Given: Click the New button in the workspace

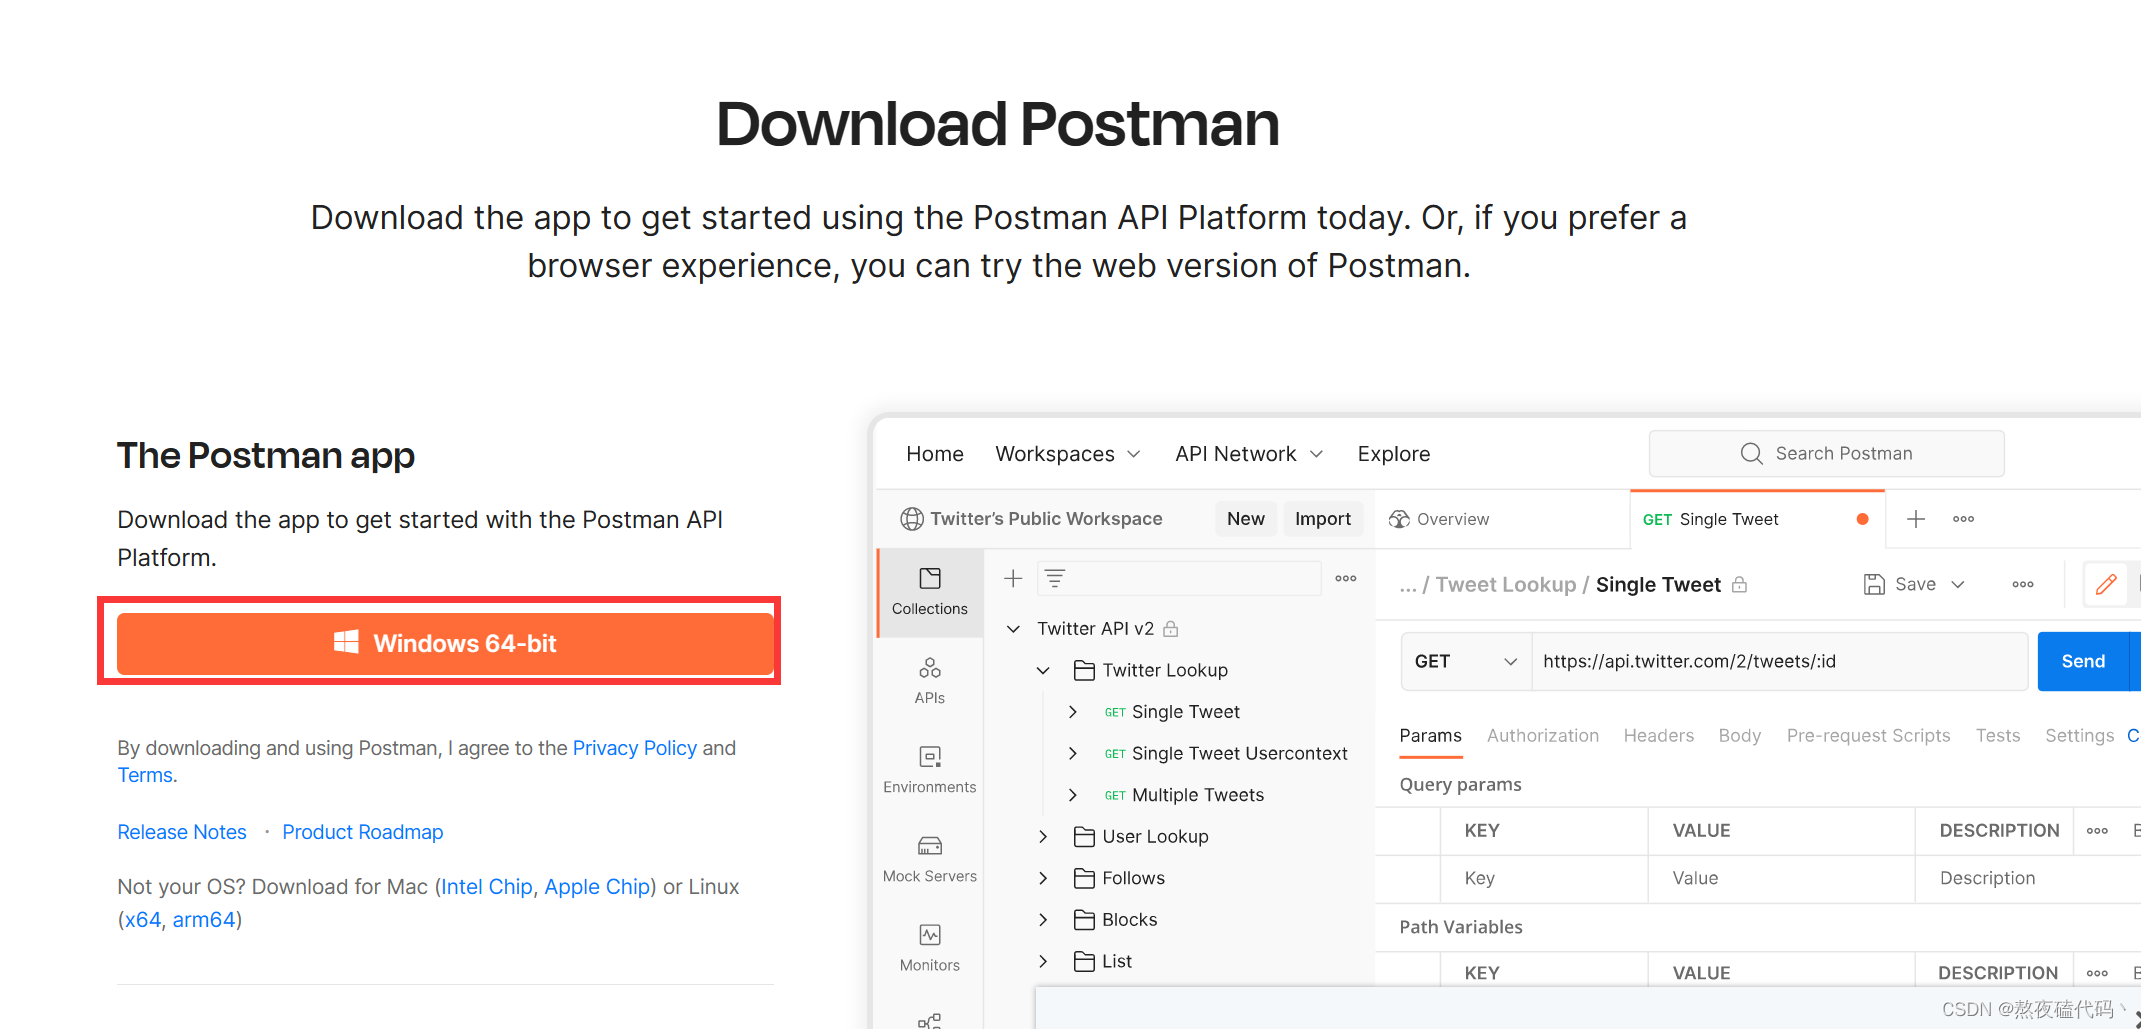Looking at the screenshot, I should (1246, 519).
